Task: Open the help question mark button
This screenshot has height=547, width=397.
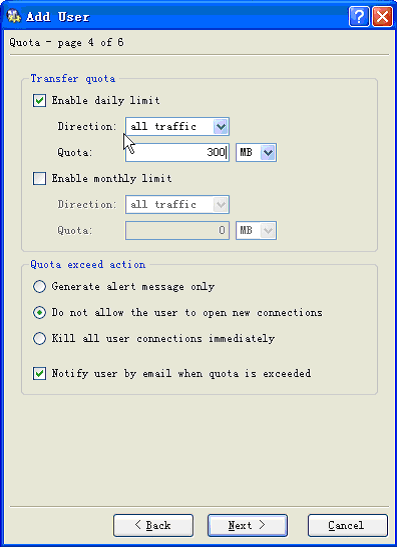Action: (359, 16)
